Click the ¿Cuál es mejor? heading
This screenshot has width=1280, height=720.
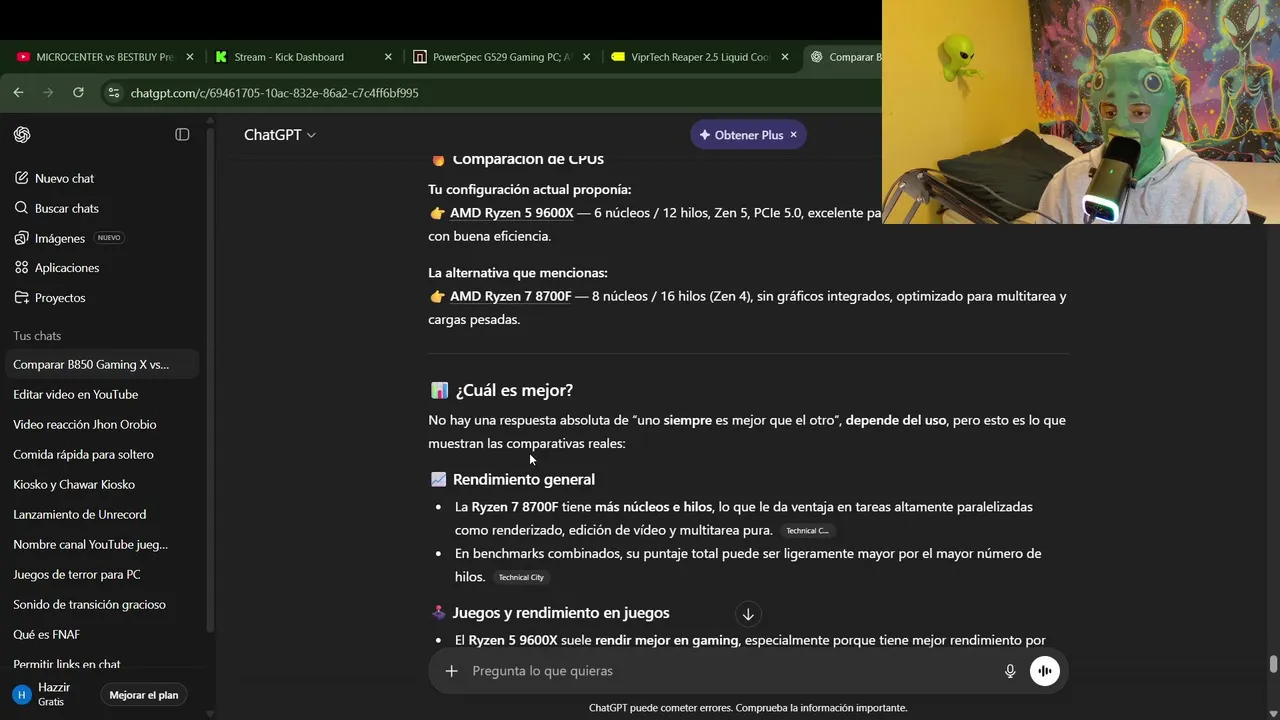tap(514, 390)
